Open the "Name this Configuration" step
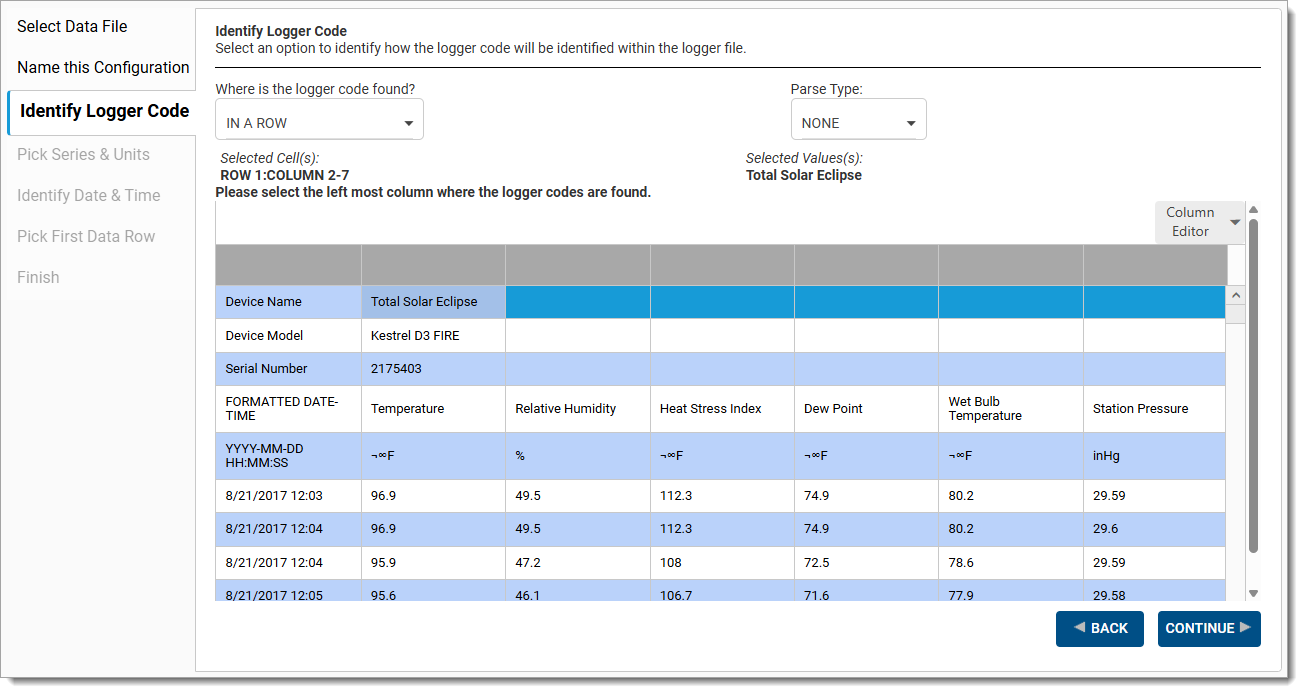1303x693 pixels. click(103, 67)
